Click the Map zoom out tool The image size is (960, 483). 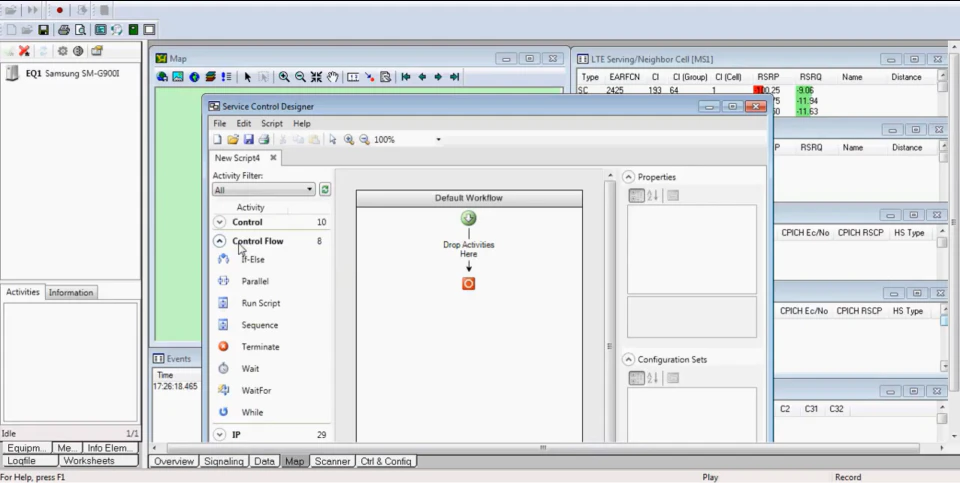tap(300, 77)
